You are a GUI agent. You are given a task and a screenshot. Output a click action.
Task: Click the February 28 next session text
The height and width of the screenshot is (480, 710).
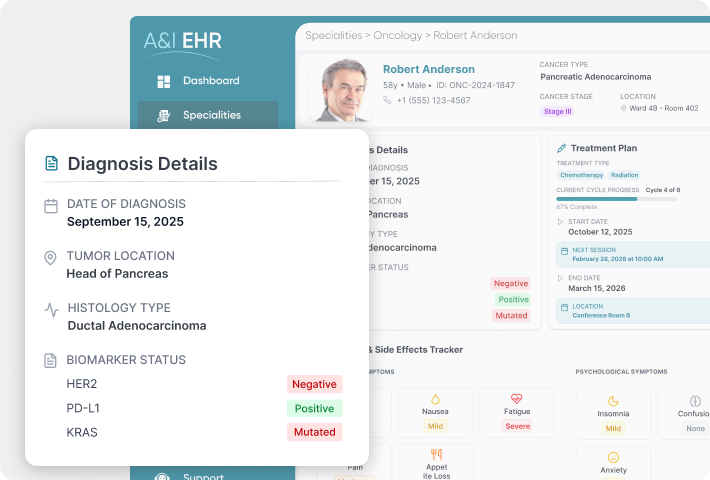(x=618, y=259)
